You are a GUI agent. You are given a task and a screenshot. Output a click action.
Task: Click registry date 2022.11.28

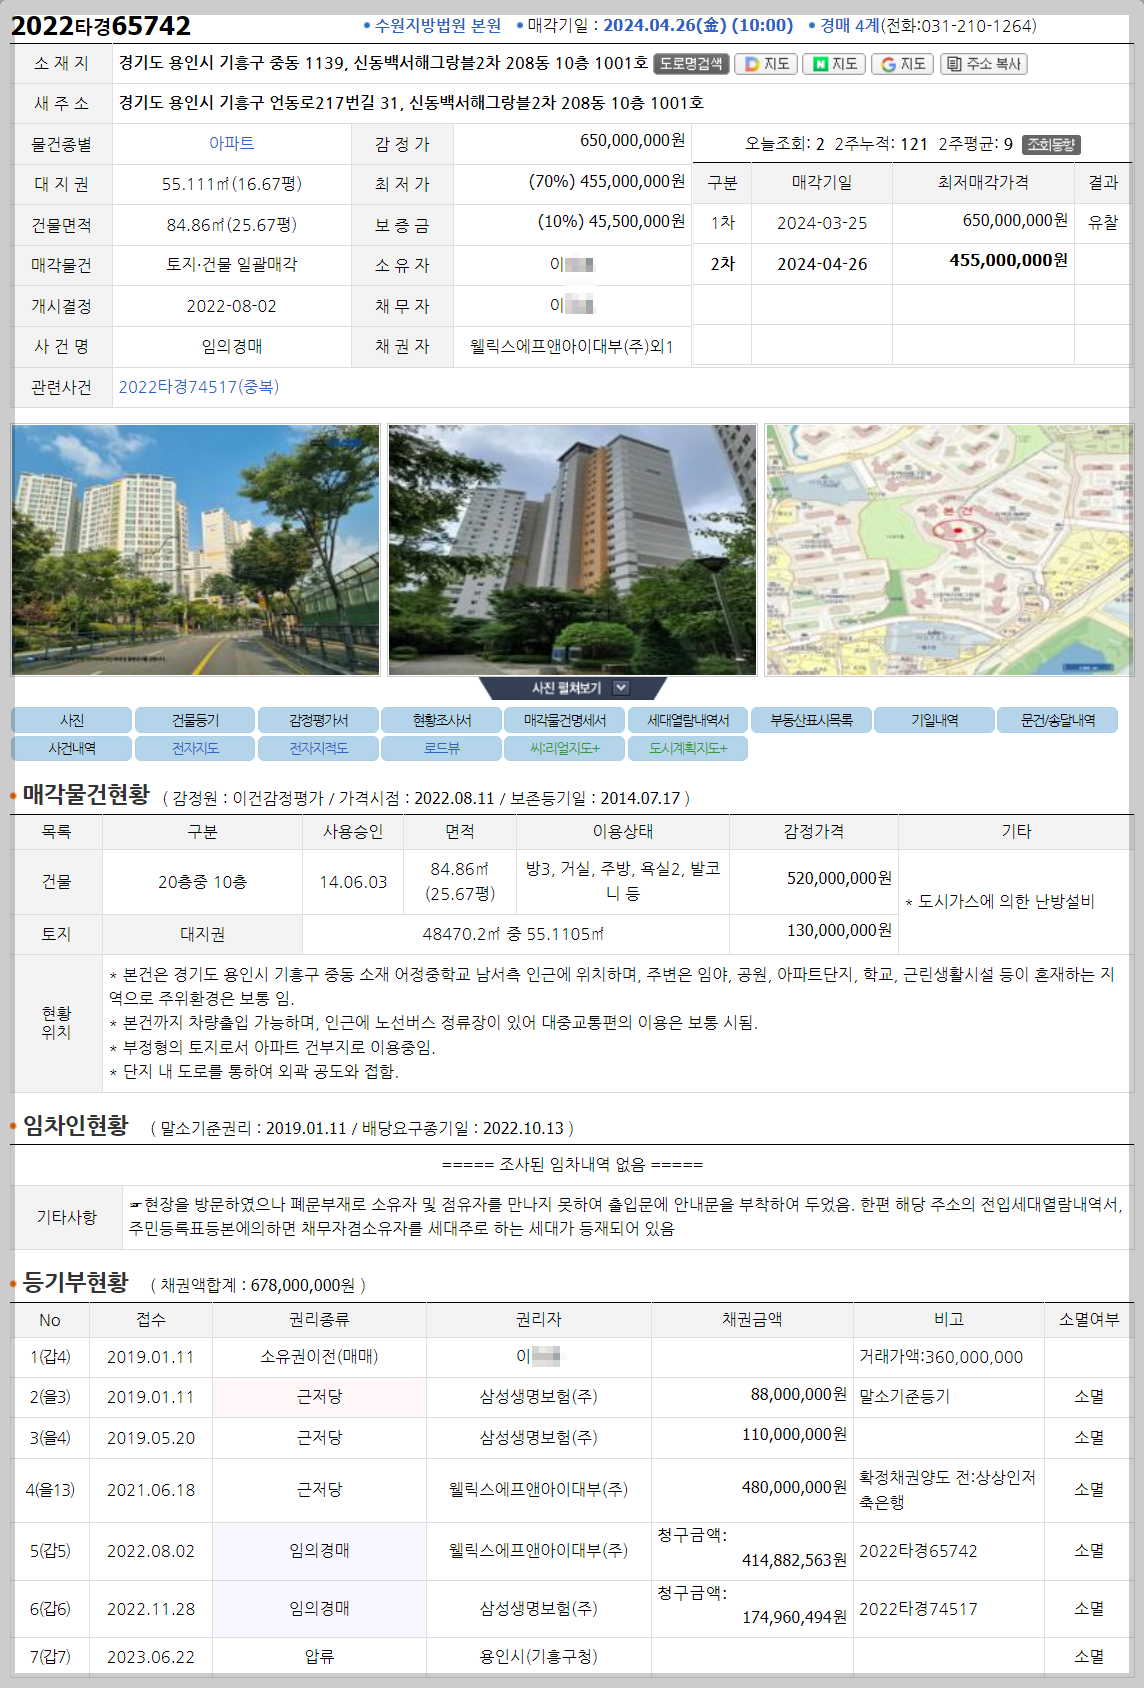(151, 1609)
